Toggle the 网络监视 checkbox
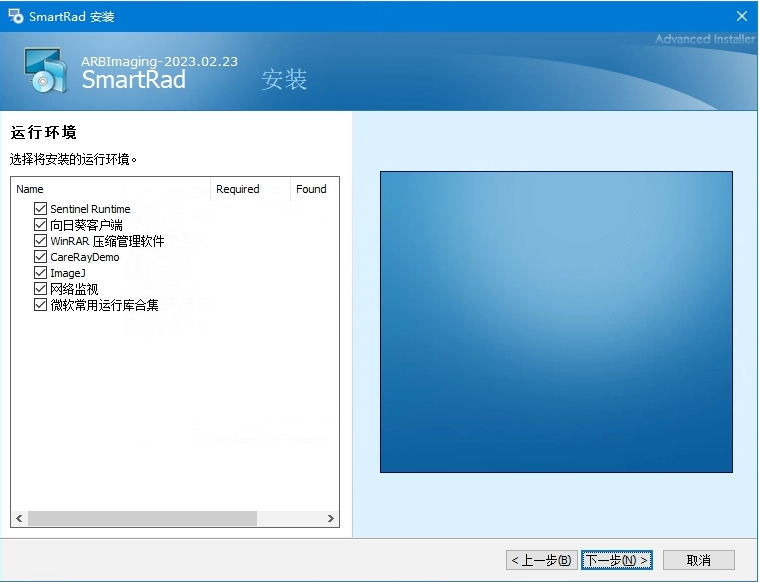 (41, 289)
